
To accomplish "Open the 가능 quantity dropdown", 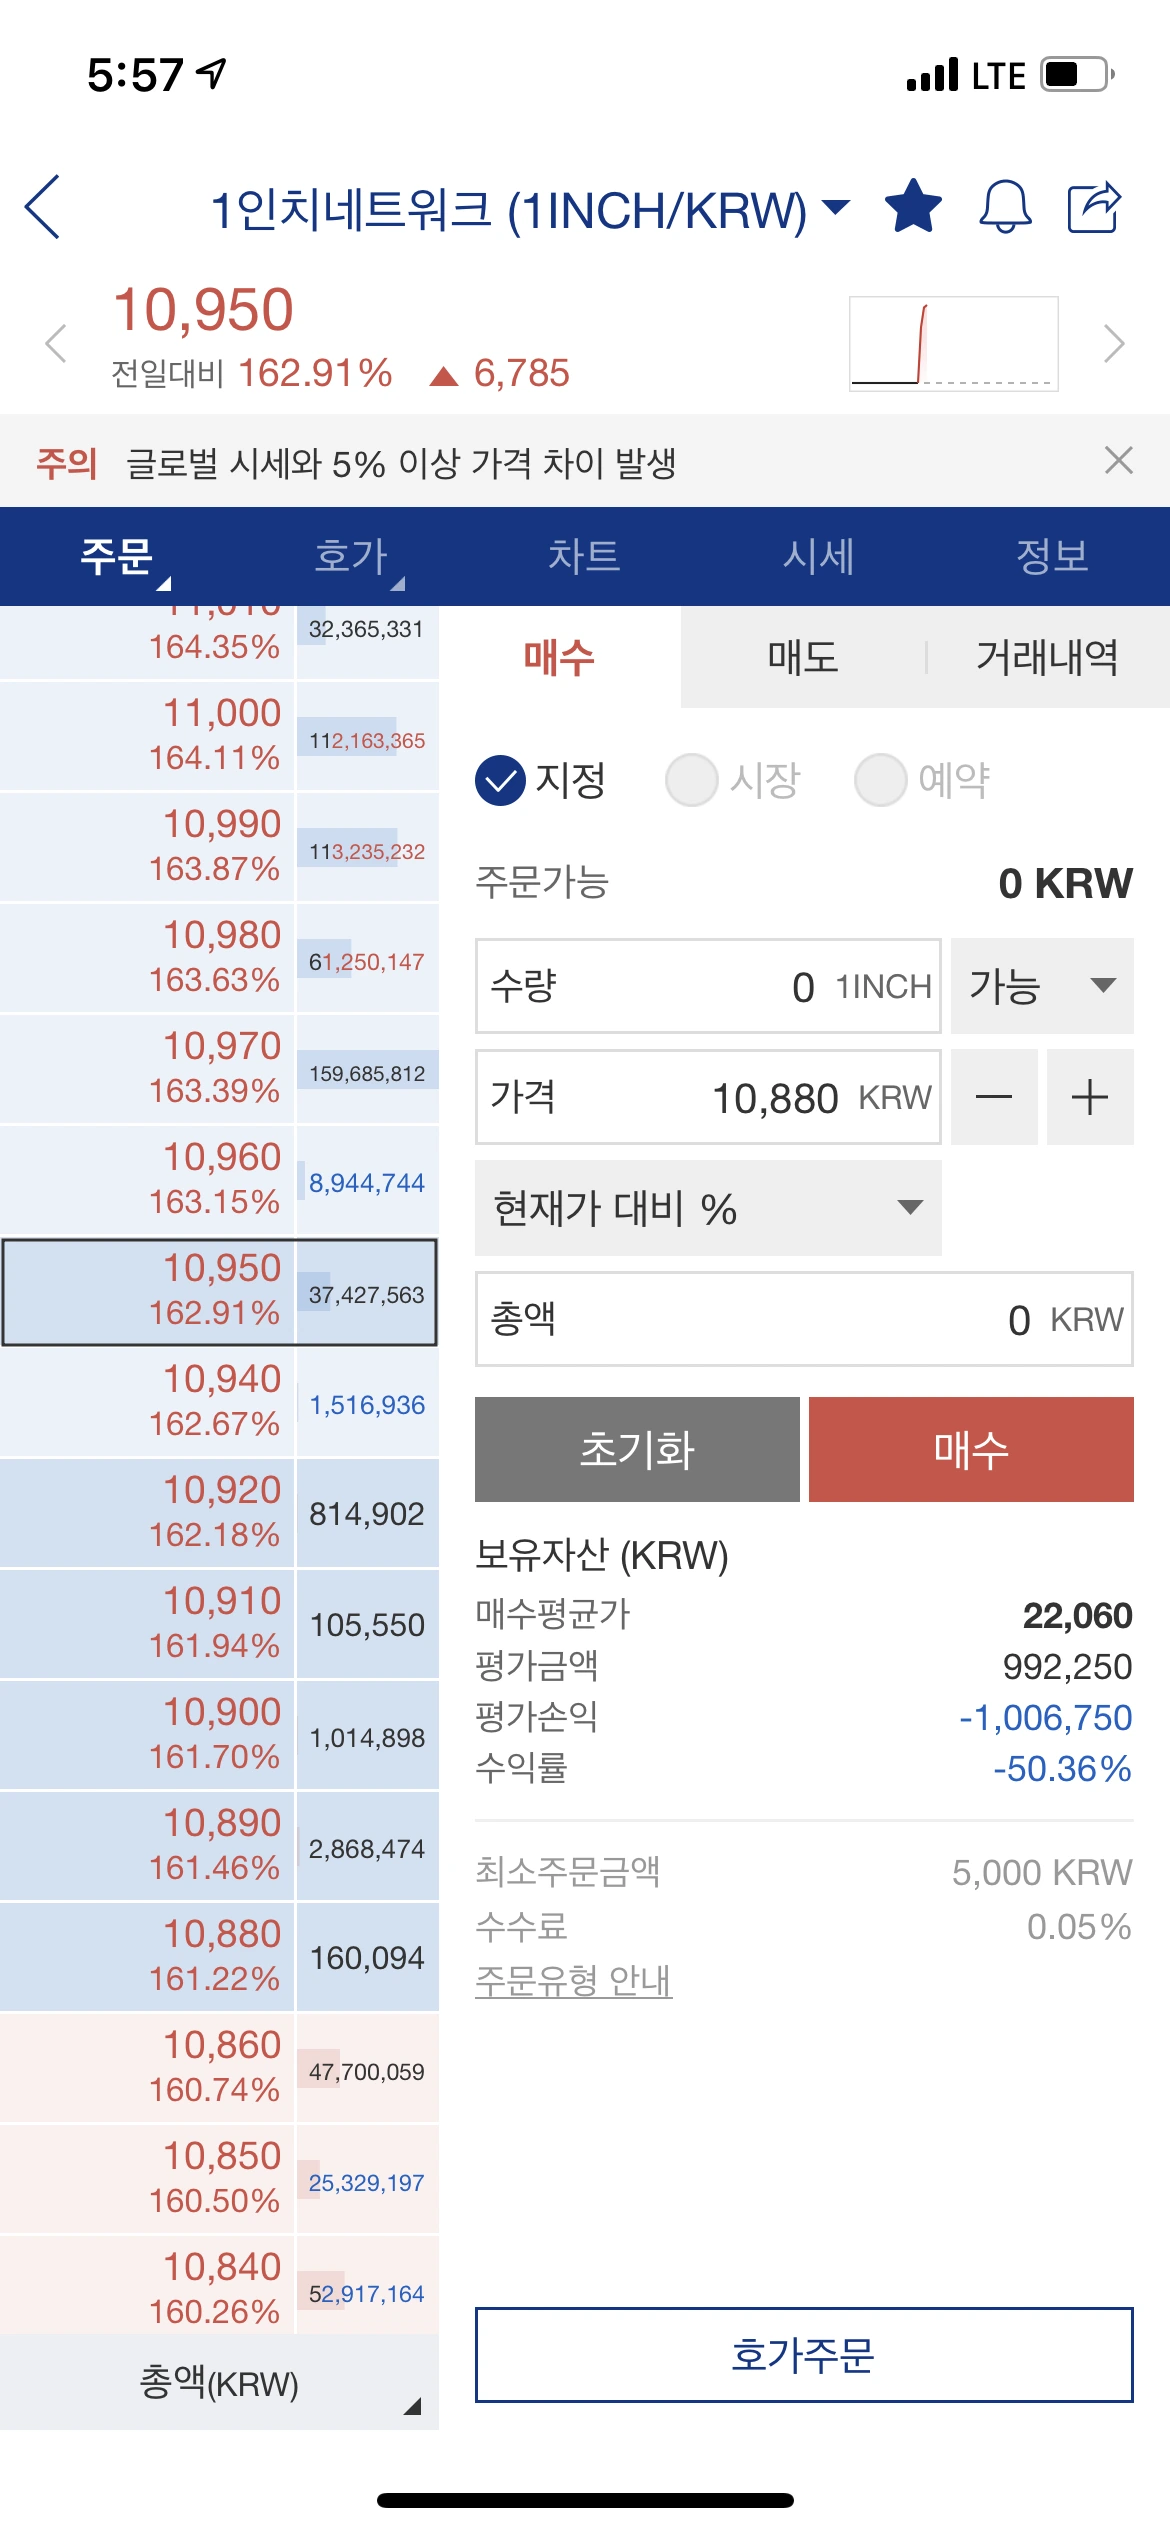I will click(x=1041, y=986).
